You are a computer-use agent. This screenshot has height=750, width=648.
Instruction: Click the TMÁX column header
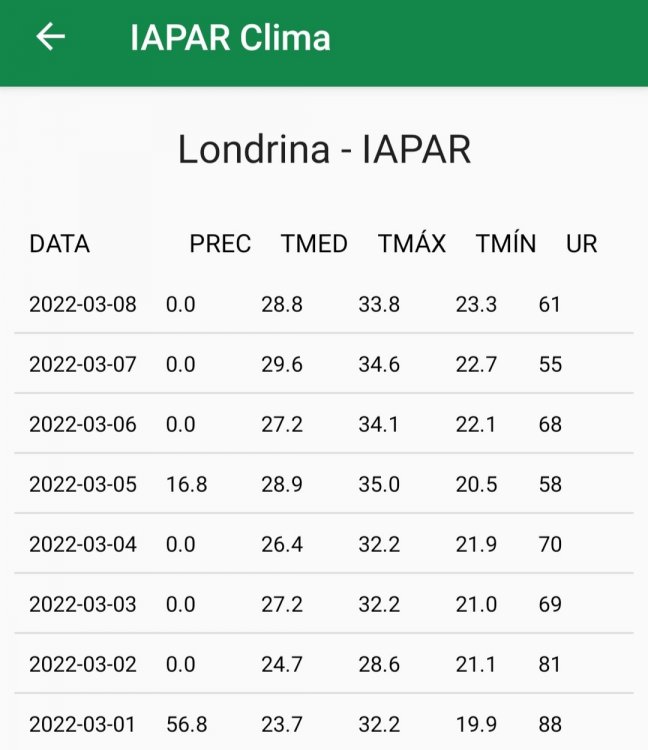point(412,243)
